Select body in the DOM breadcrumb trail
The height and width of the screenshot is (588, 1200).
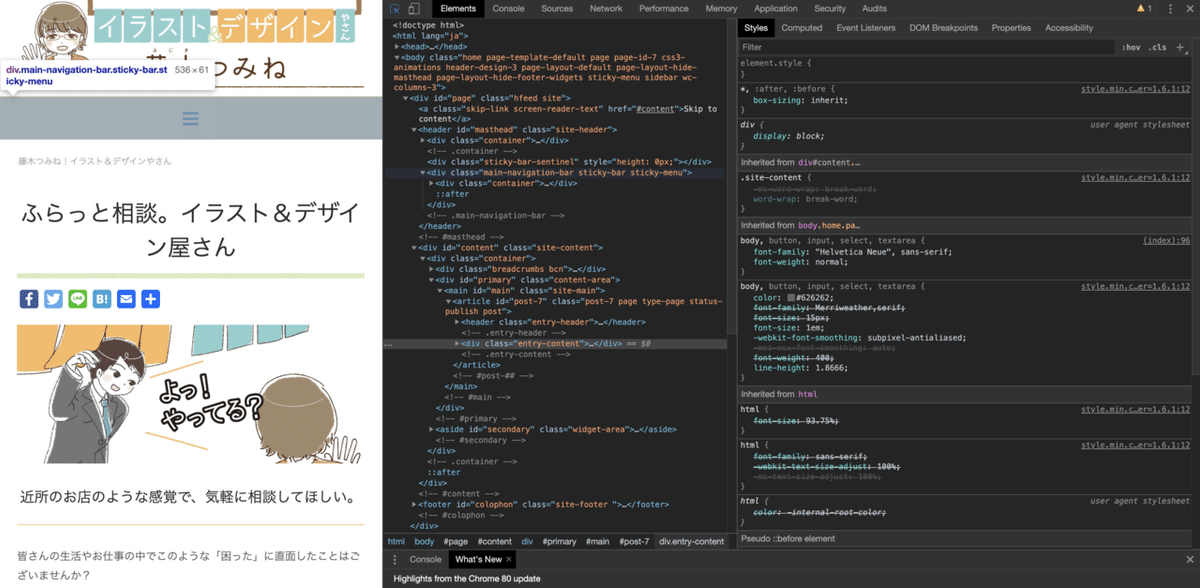coord(425,541)
